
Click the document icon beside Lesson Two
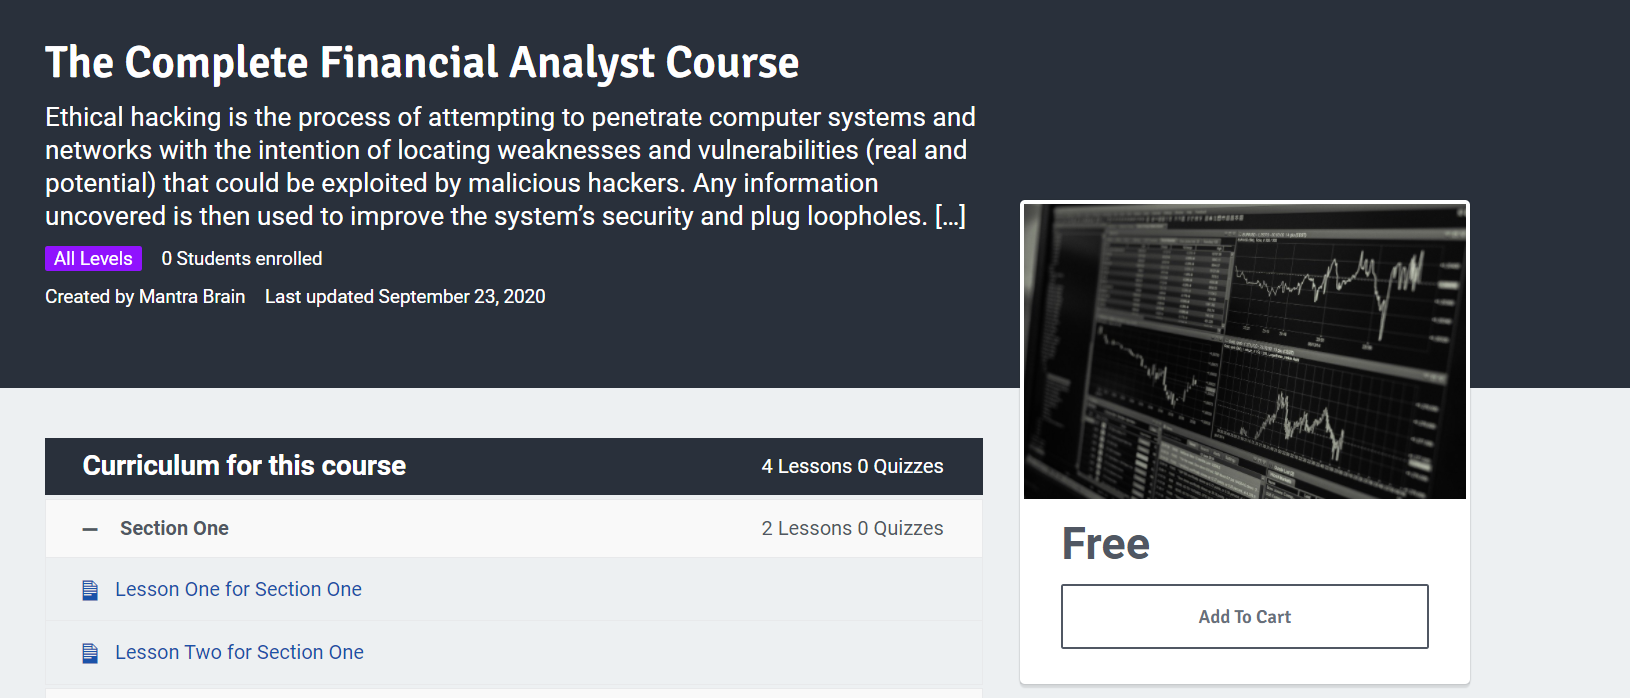click(90, 653)
